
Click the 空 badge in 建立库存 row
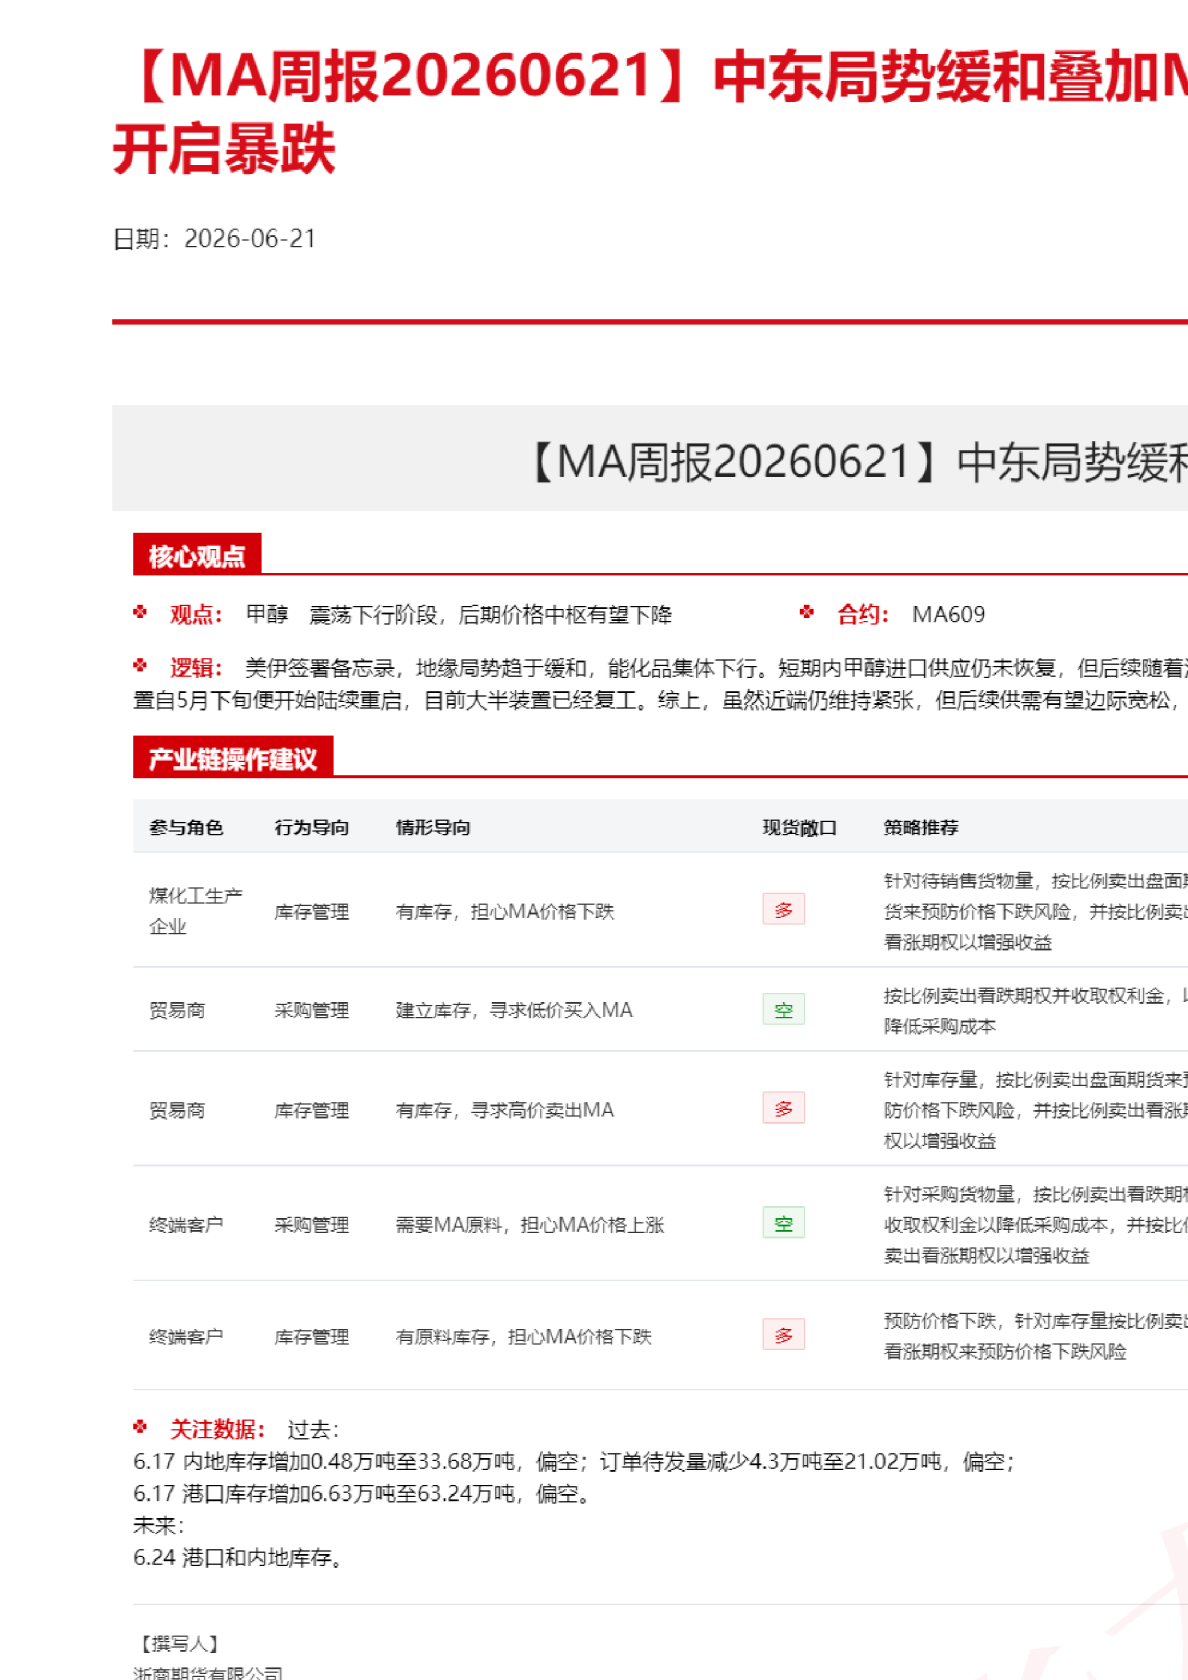coord(784,1009)
